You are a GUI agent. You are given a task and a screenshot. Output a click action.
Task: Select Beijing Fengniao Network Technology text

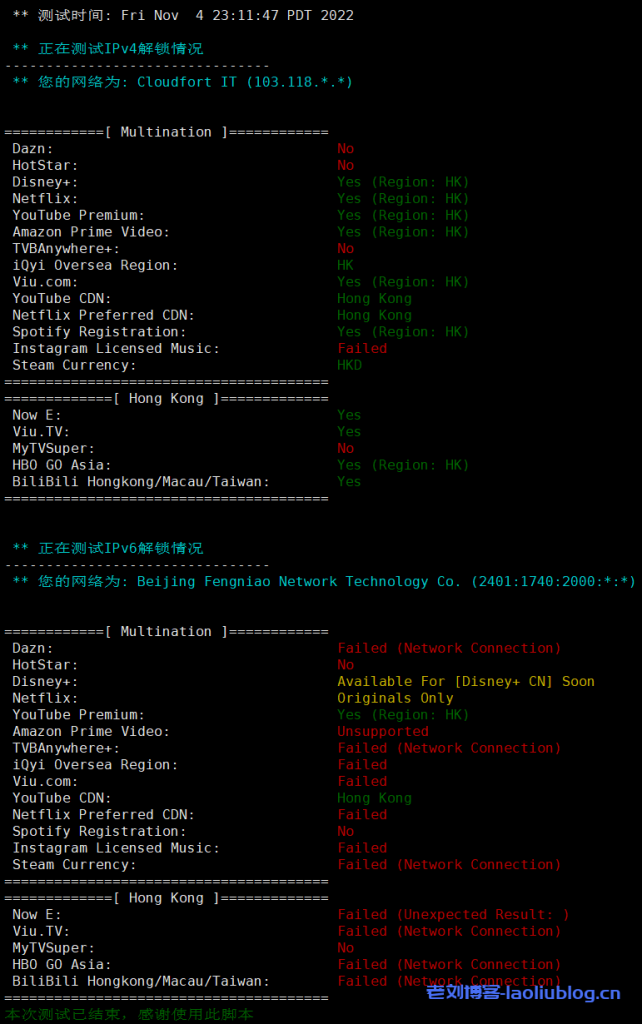pos(299,581)
